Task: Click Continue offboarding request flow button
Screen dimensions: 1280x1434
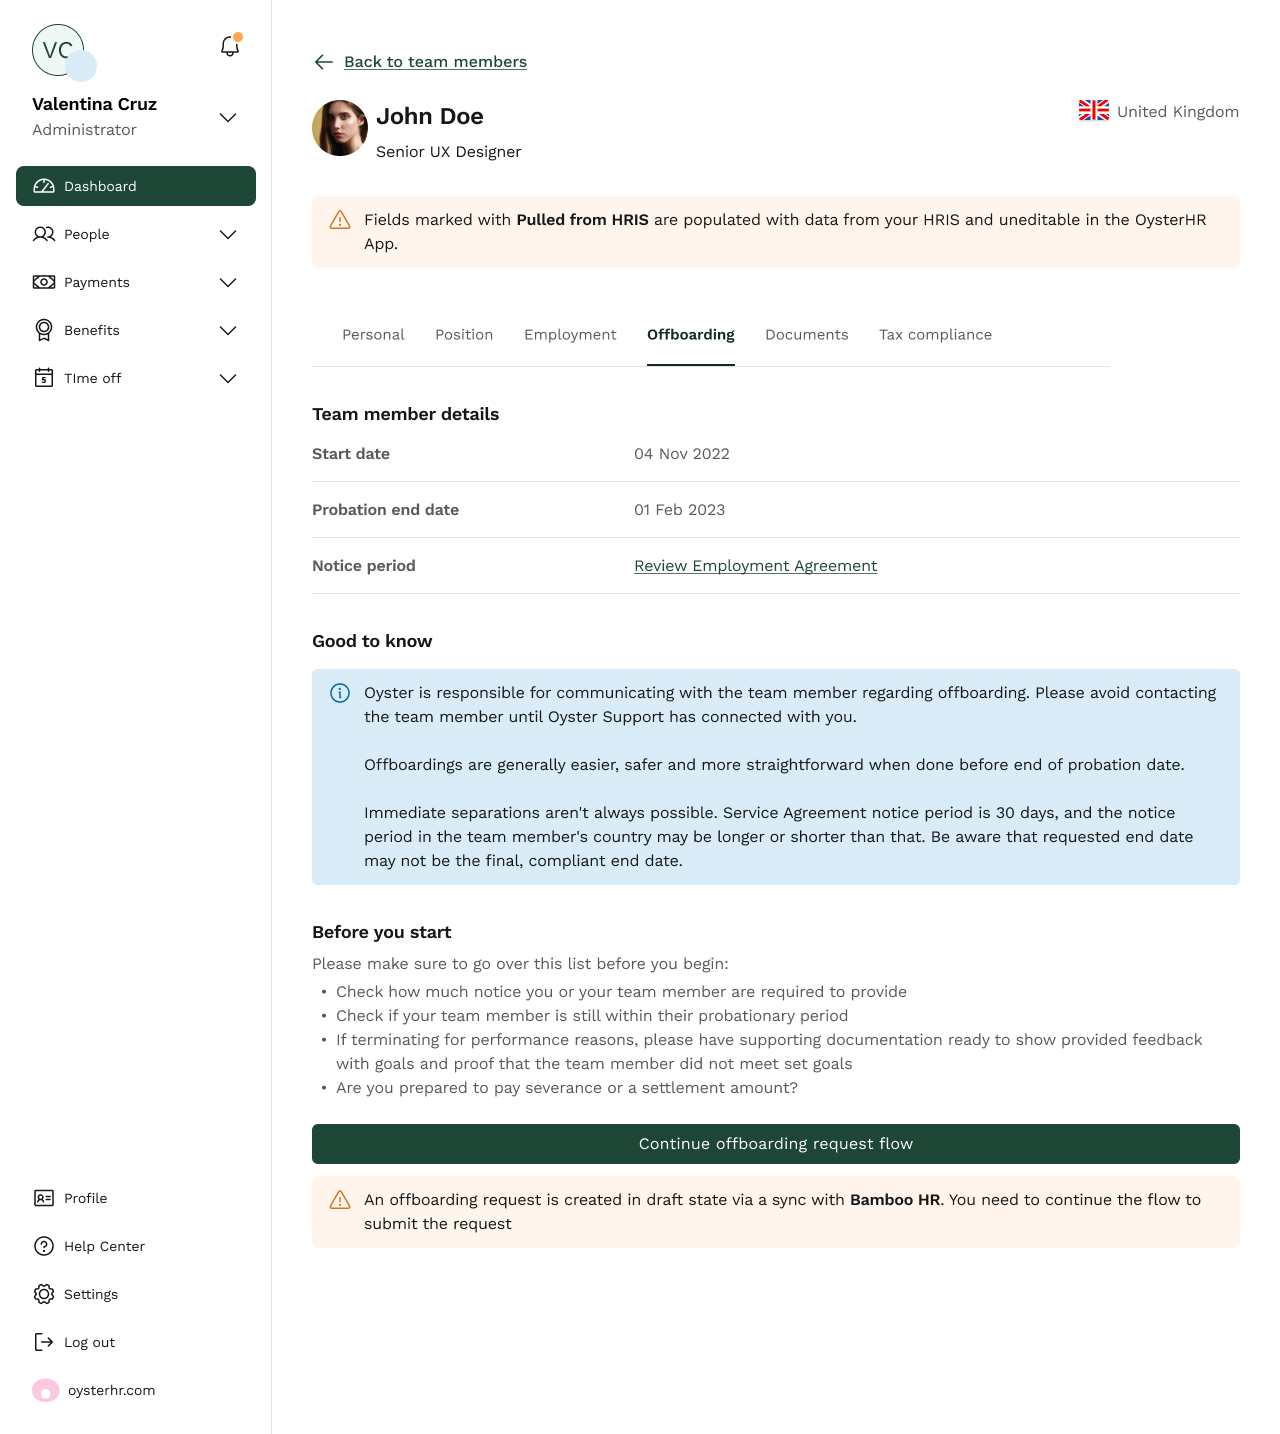Action: (776, 1144)
